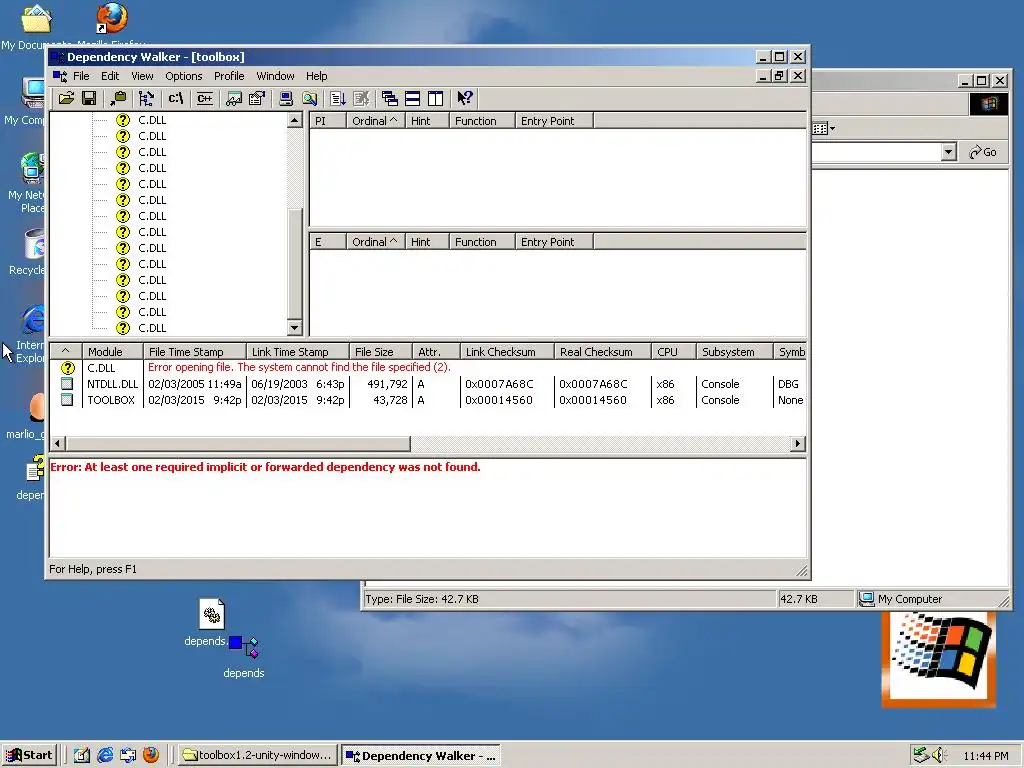Sort module list by Link Time Stamp
The image size is (1024, 768).
click(x=297, y=352)
